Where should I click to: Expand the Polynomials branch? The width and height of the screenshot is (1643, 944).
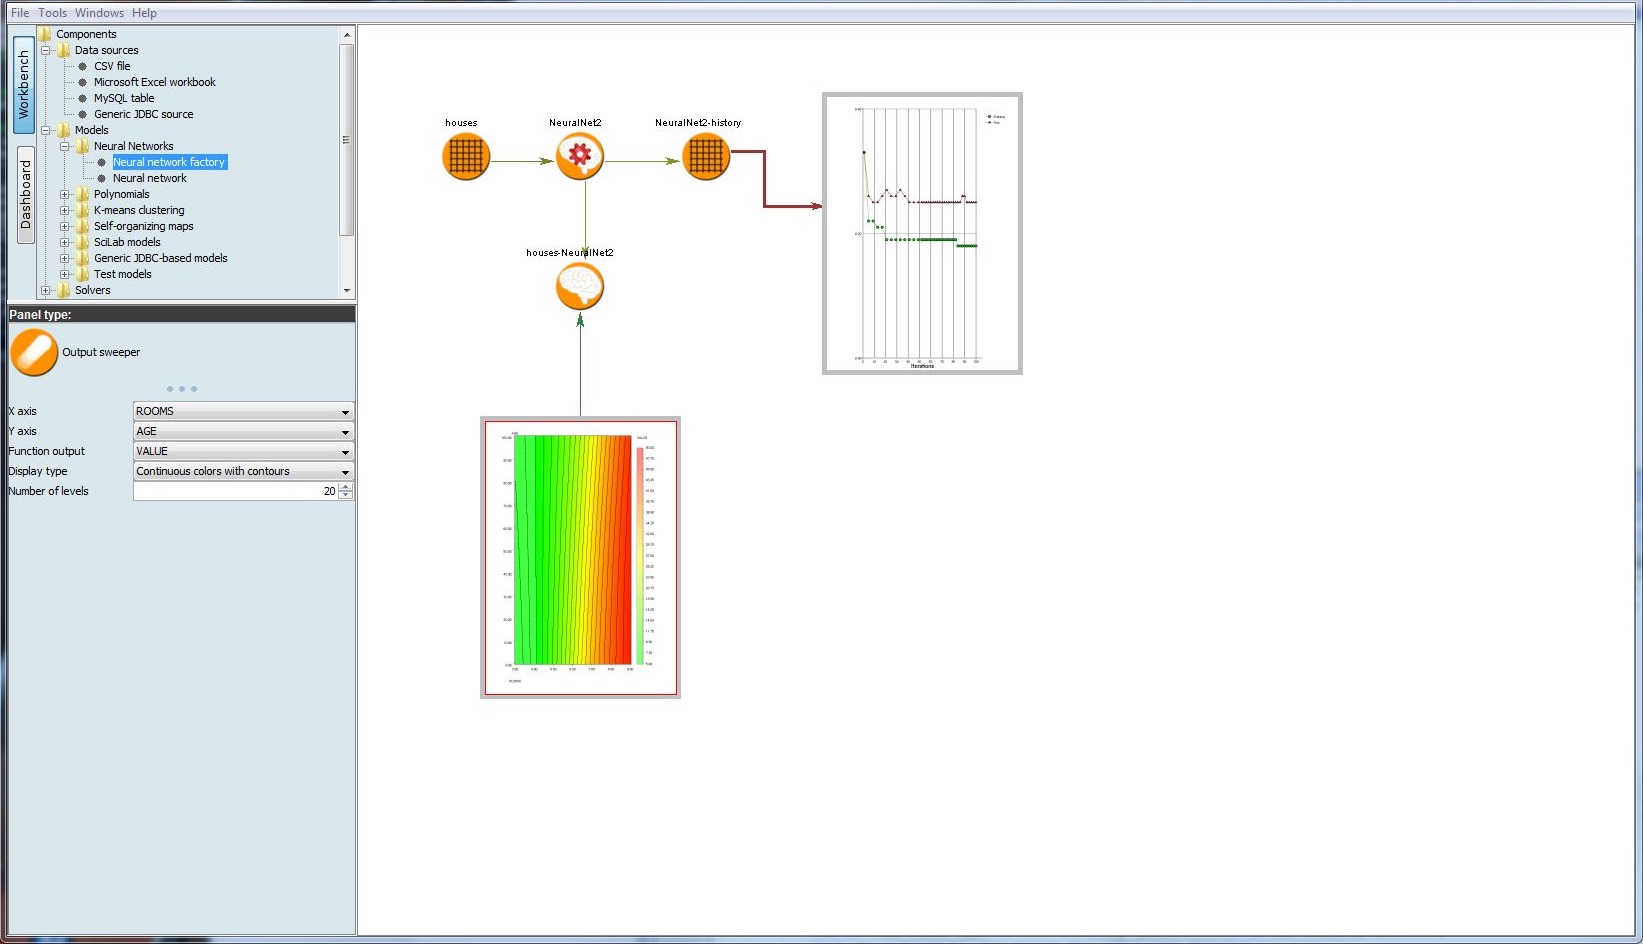point(66,193)
